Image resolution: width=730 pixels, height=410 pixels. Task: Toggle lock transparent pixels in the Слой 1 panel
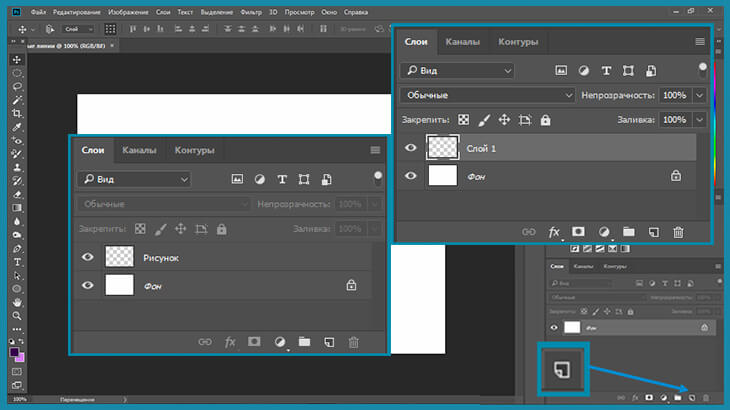click(463, 120)
